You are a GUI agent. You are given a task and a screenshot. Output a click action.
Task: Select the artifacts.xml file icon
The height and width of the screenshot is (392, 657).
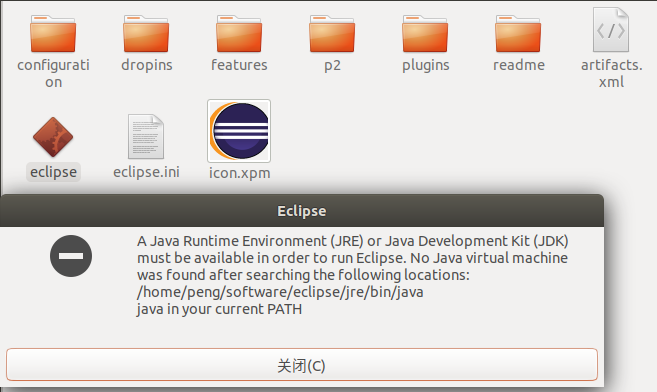pos(611,30)
